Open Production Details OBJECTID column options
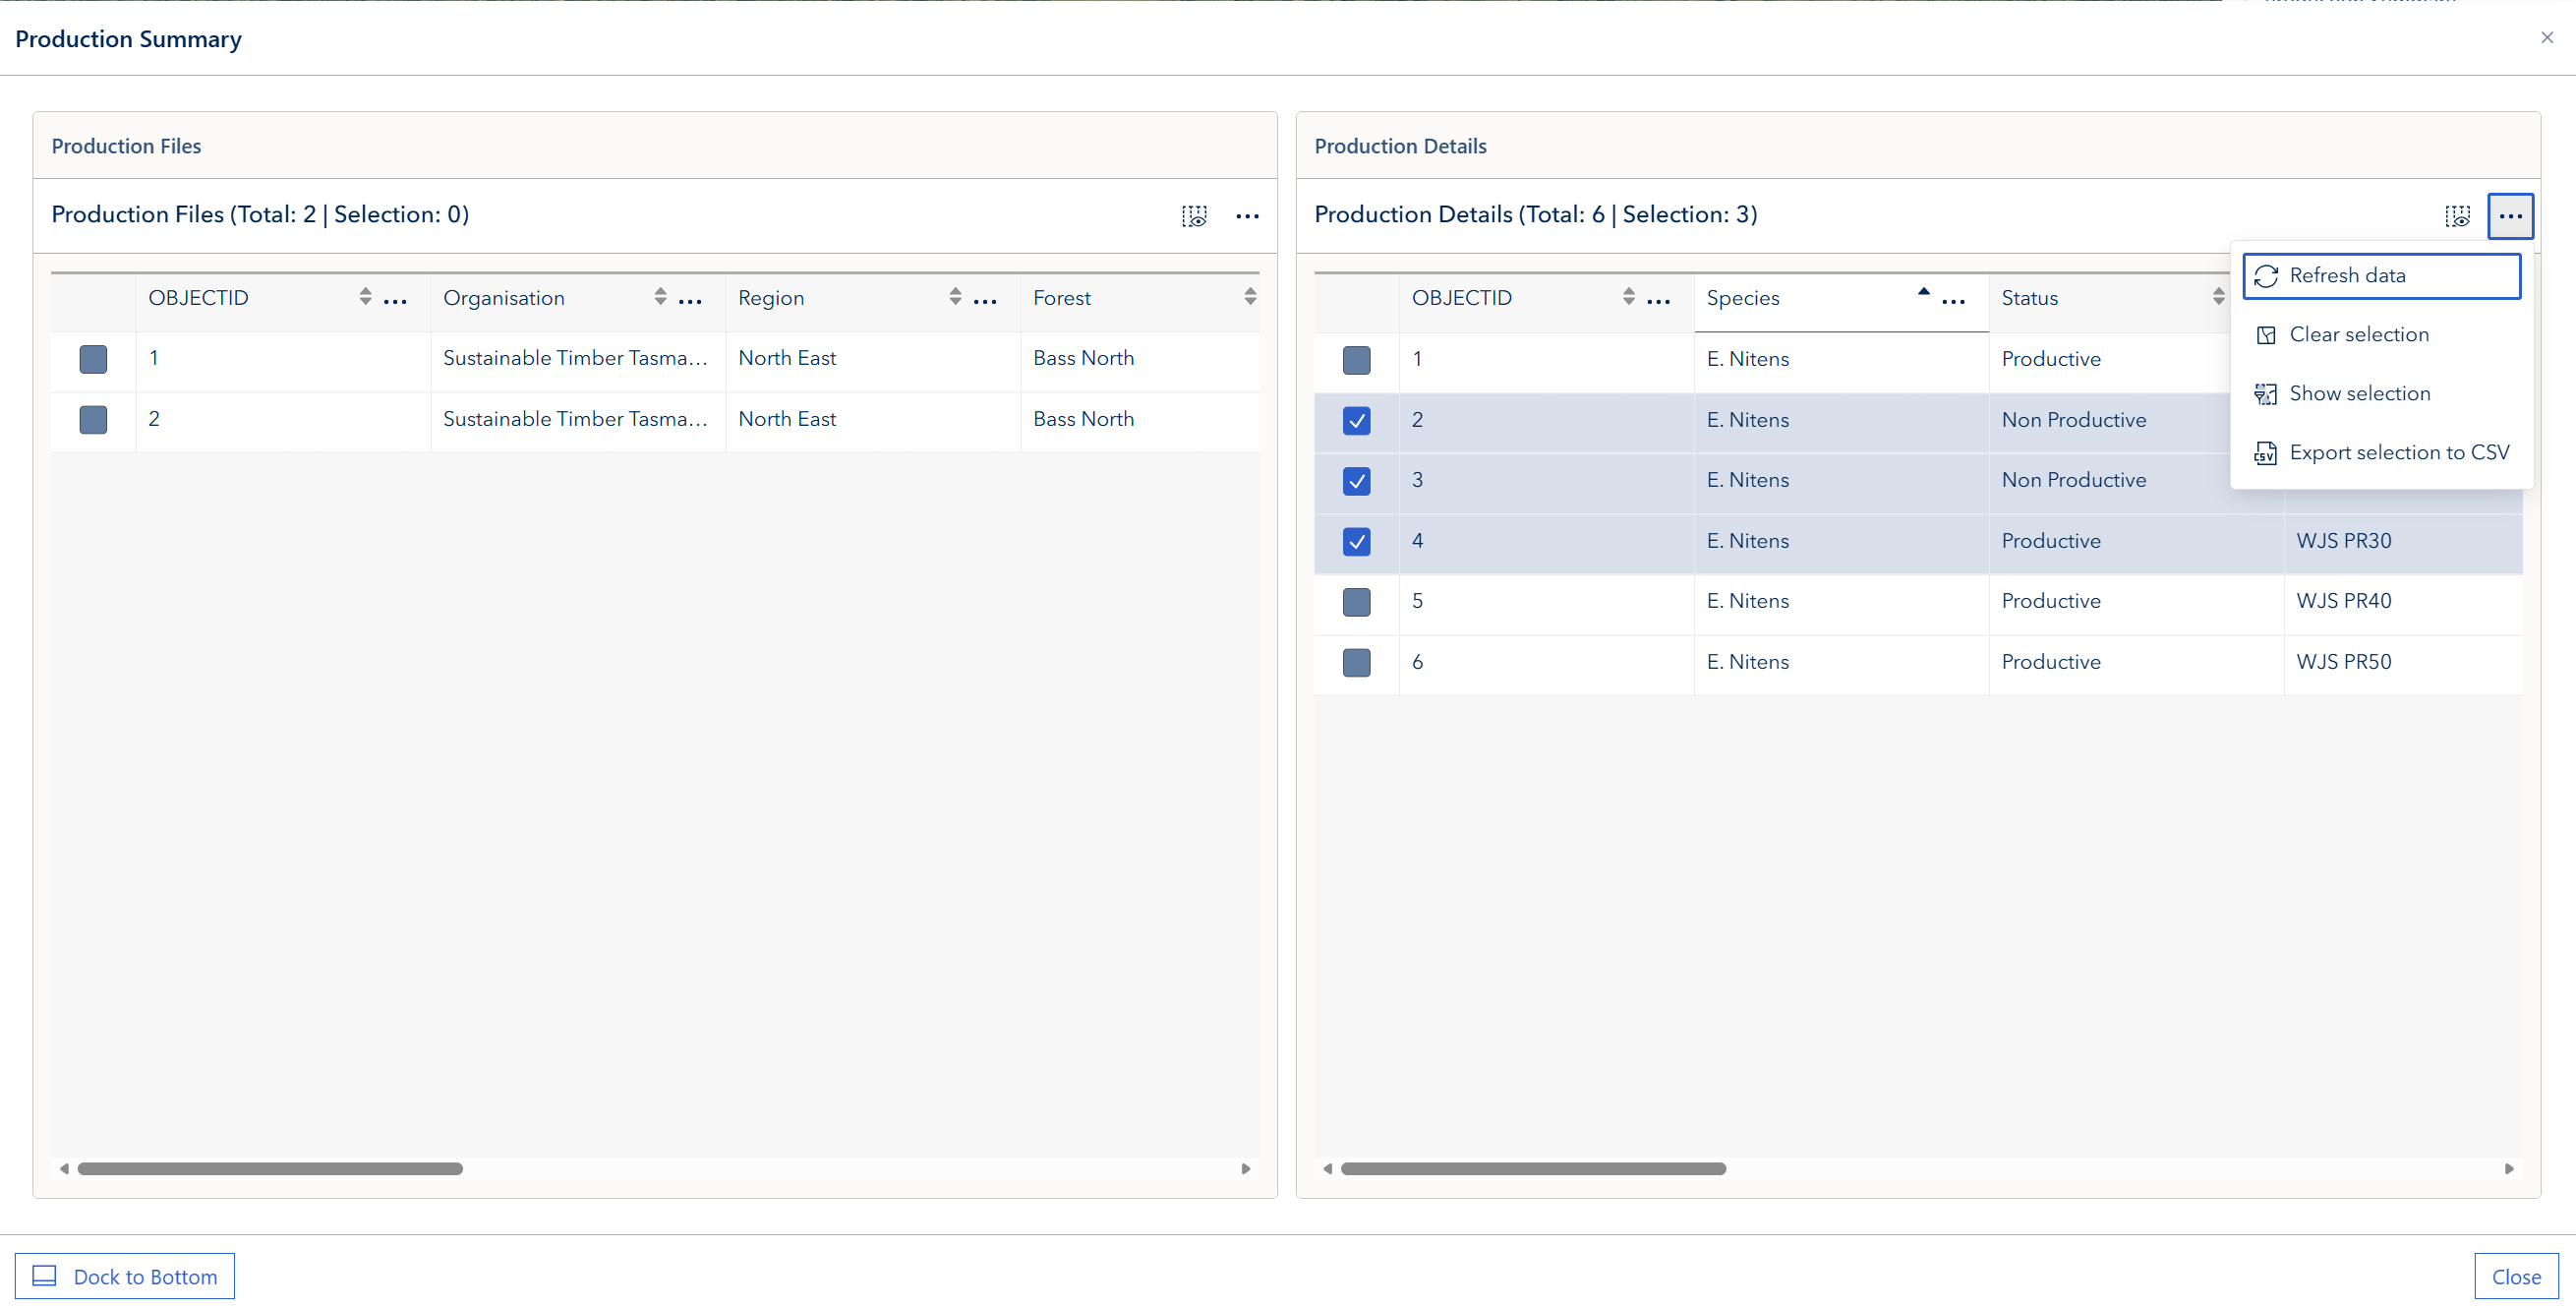Screen dimensions: 2576x1308 point(1658,301)
